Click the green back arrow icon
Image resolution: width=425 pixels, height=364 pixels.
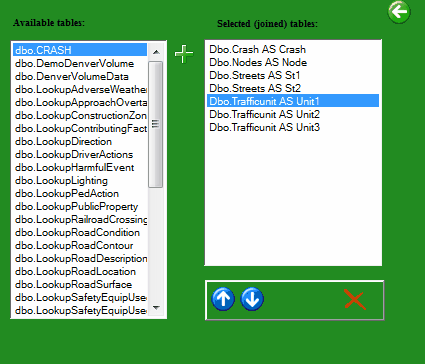pos(399,12)
